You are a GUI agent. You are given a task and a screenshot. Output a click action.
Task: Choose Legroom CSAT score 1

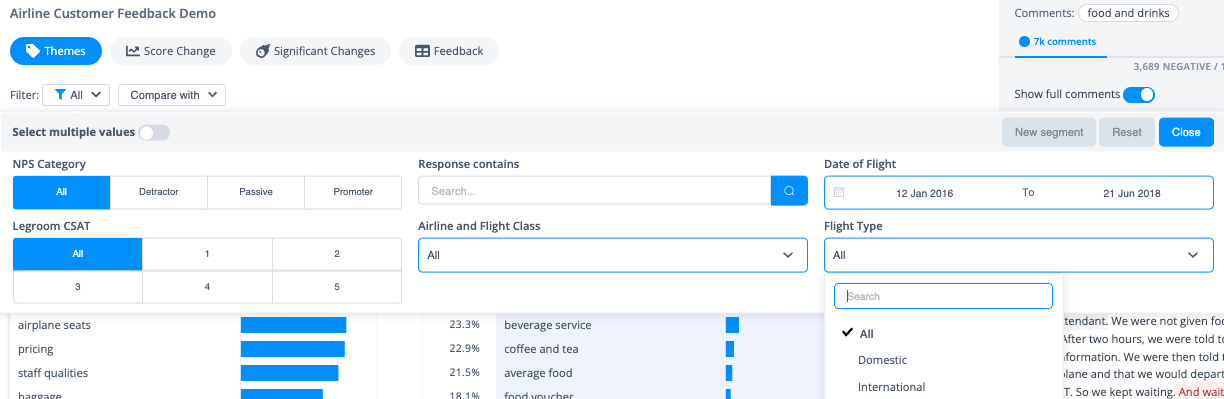pos(207,254)
